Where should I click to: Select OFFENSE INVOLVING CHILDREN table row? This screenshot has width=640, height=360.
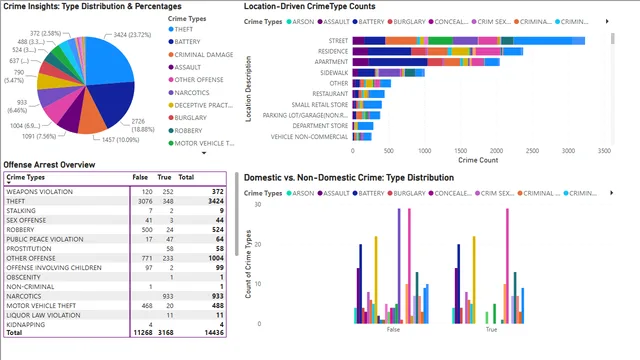115,267
